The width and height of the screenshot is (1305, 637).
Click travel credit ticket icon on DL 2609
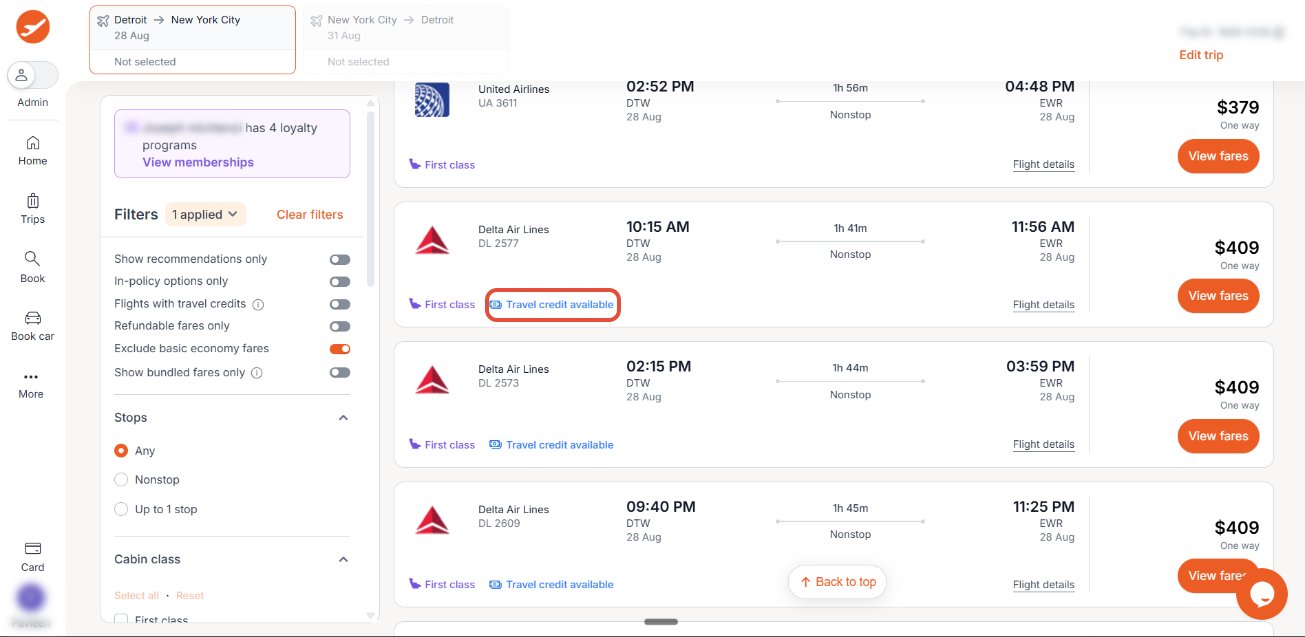coord(495,585)
